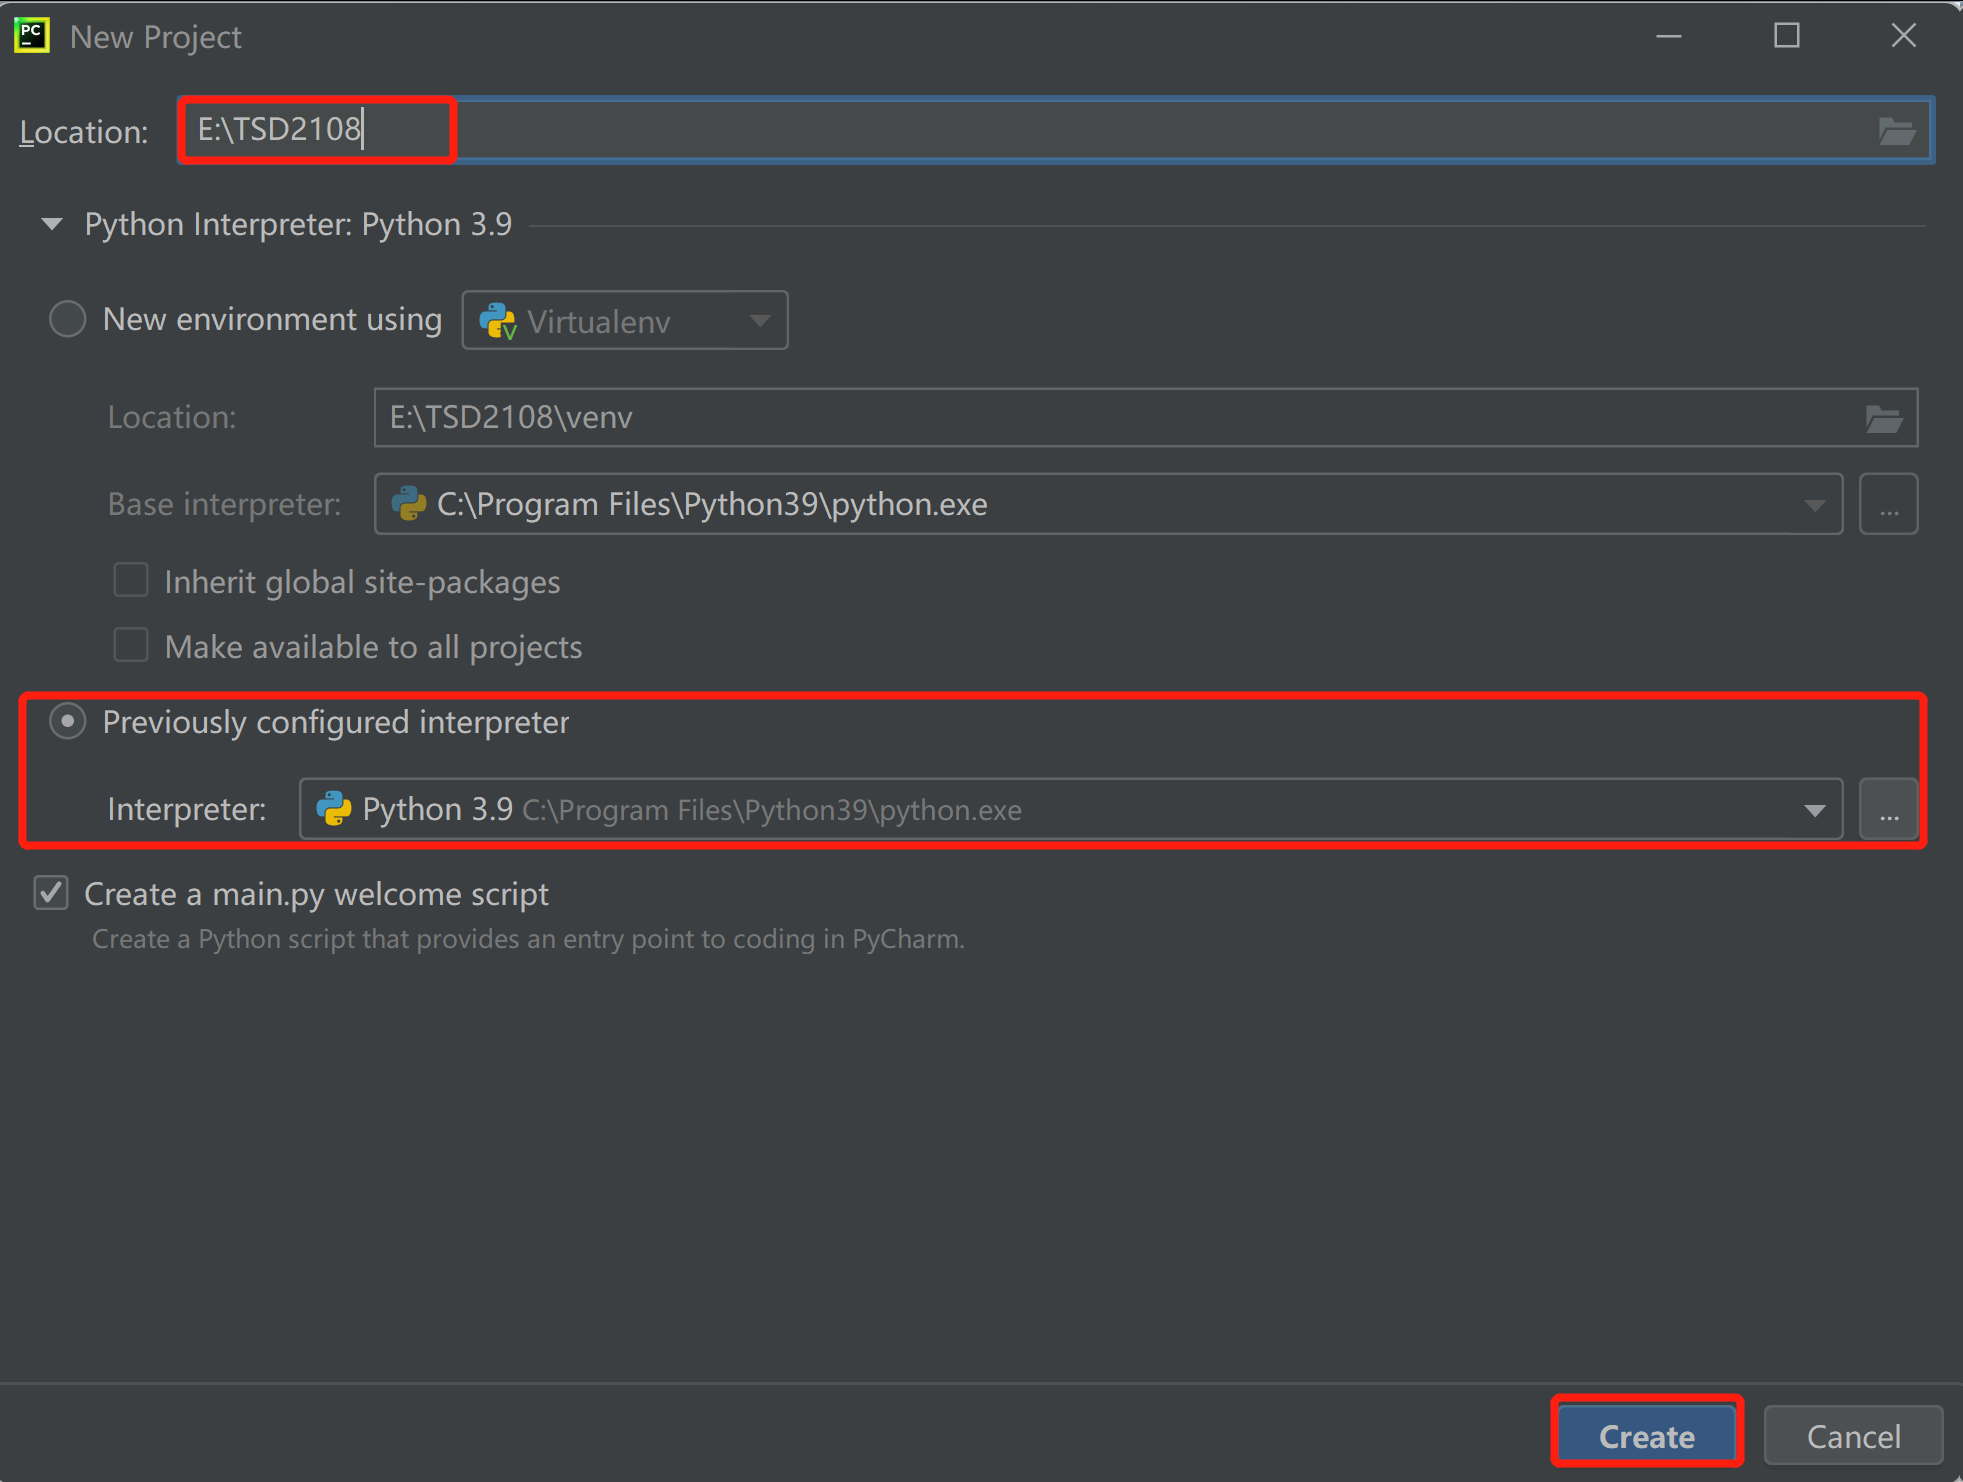Select Previously configured interpreter radio button

(68, 722)
